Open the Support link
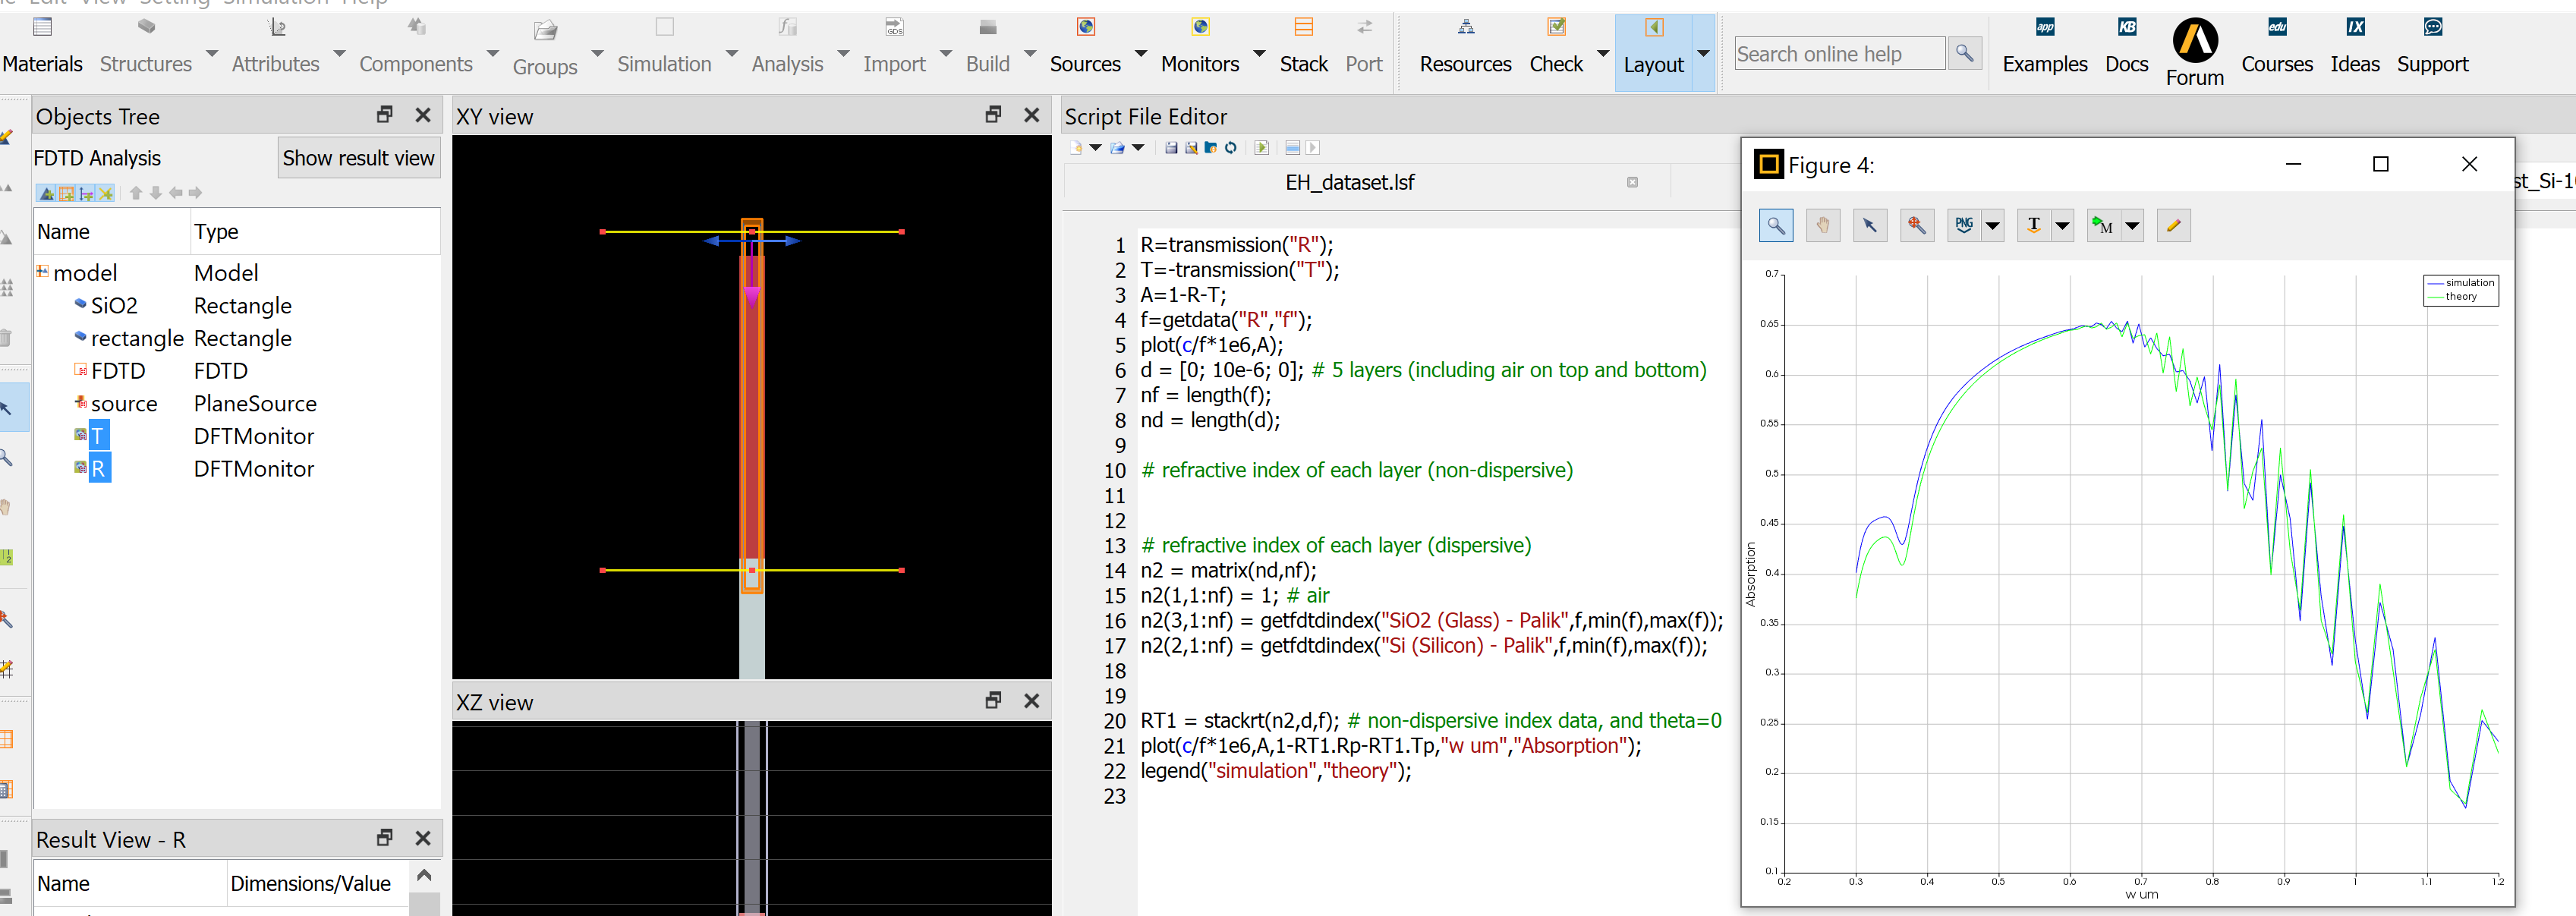Screen dimensions: 2576x916 click(2432, 48)
